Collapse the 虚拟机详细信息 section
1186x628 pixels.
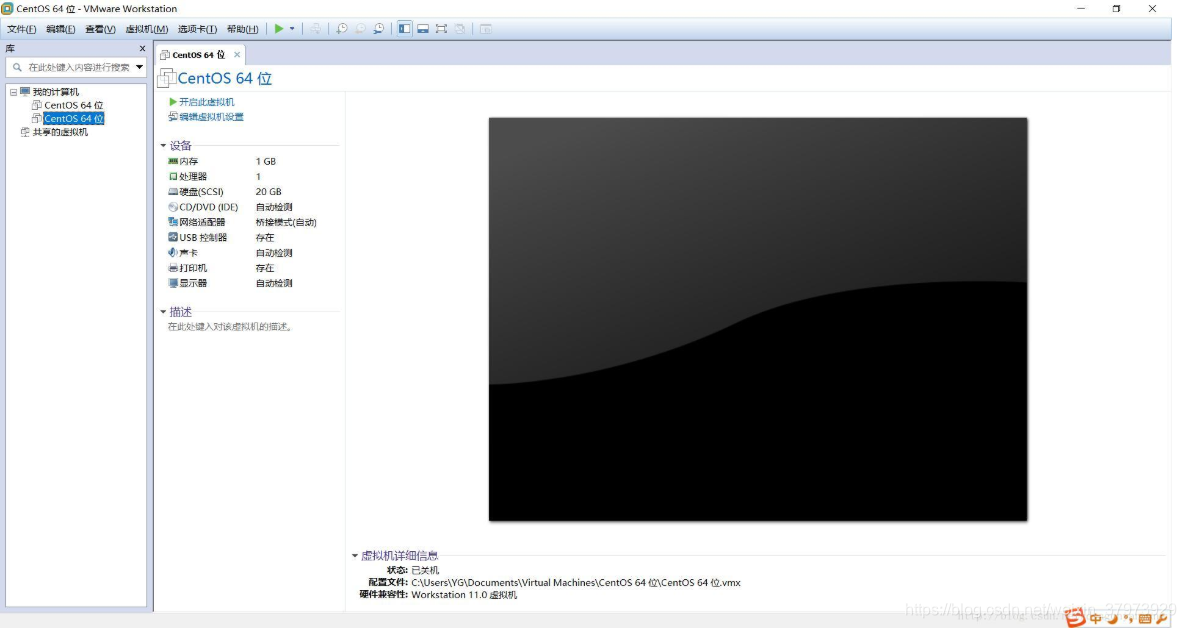[x=354, y=555]
